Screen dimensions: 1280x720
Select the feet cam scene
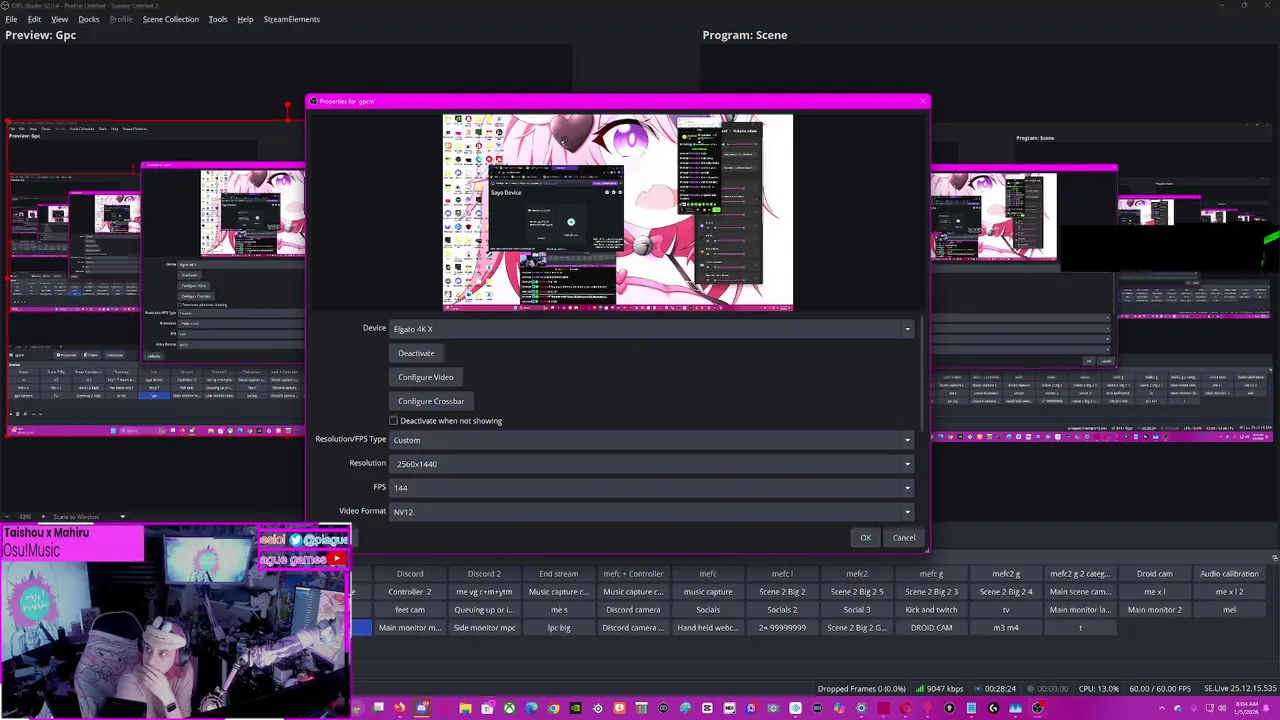click(x=410, y=610)
